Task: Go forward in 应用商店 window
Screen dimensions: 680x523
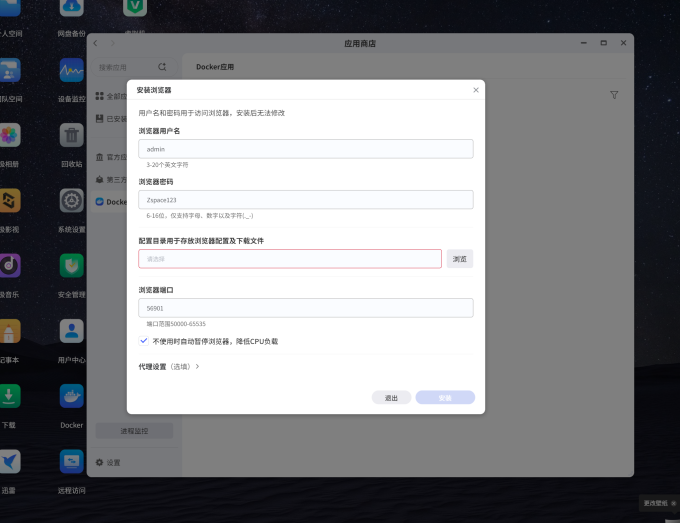Action: 113,43
